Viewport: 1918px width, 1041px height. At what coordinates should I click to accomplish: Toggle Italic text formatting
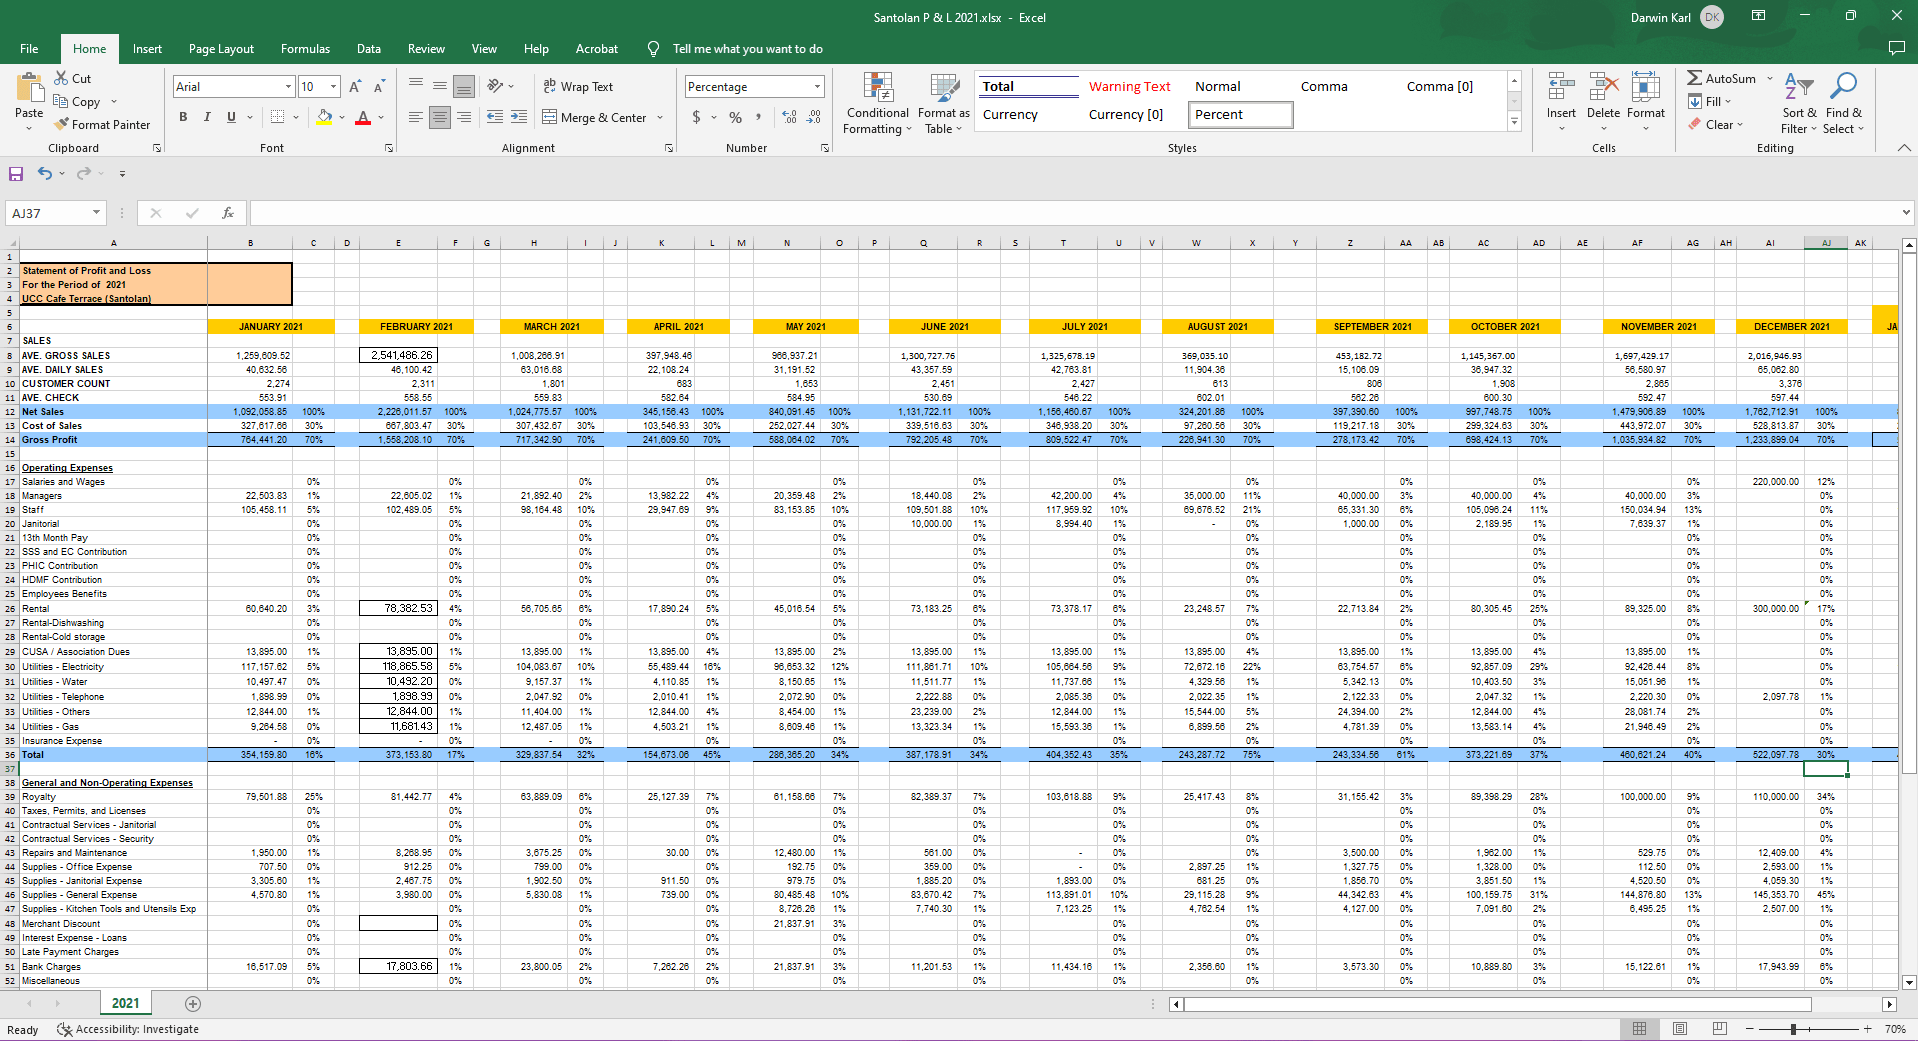pyautogui.click(x=207, y=117)
